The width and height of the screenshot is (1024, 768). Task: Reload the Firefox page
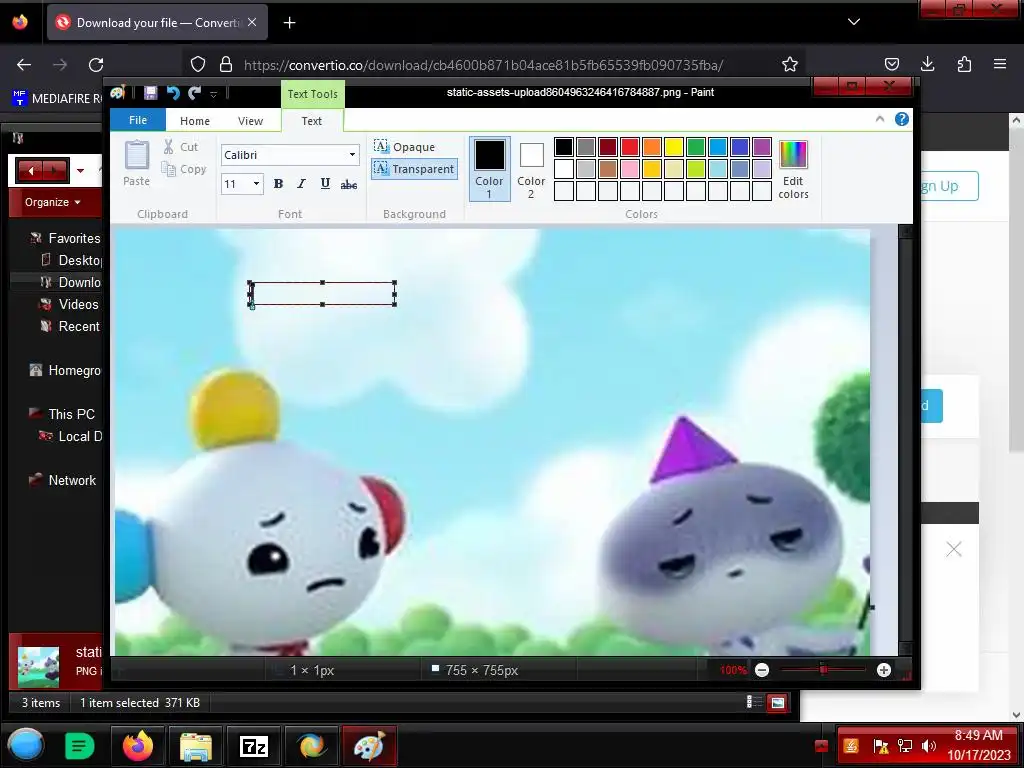(96, 64)
